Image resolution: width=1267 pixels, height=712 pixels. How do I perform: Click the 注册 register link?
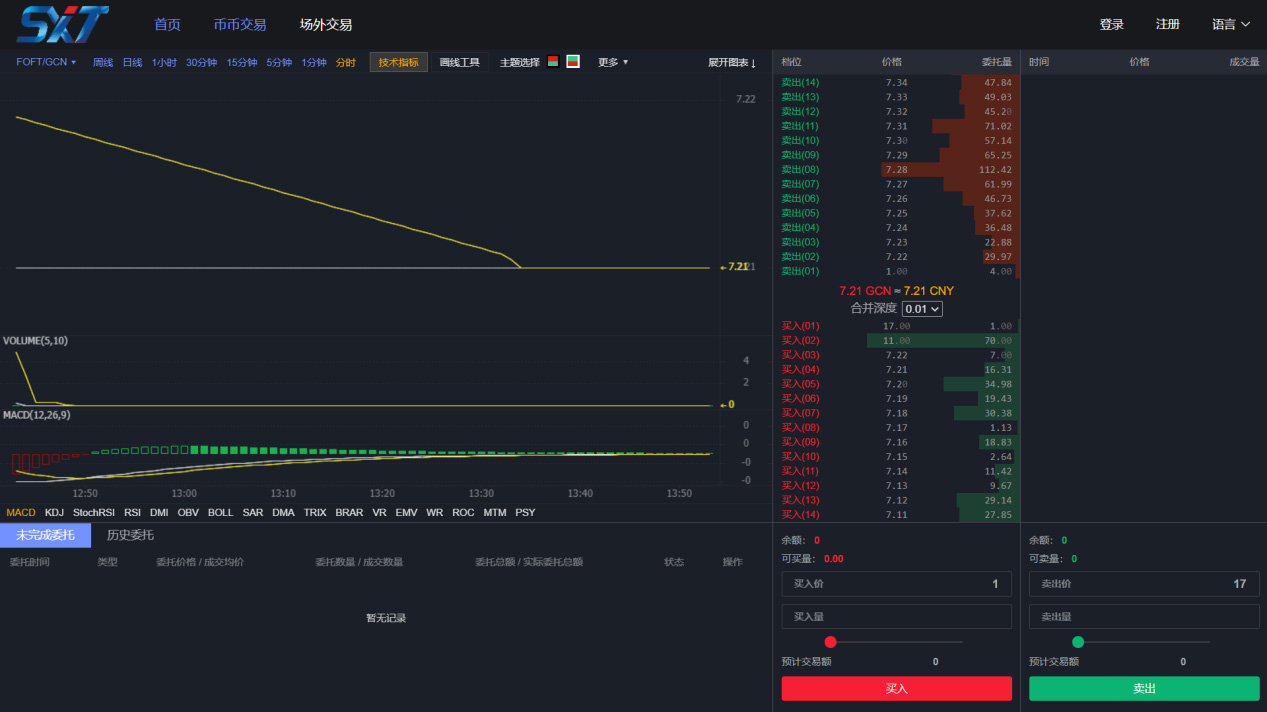[1168, 24]
